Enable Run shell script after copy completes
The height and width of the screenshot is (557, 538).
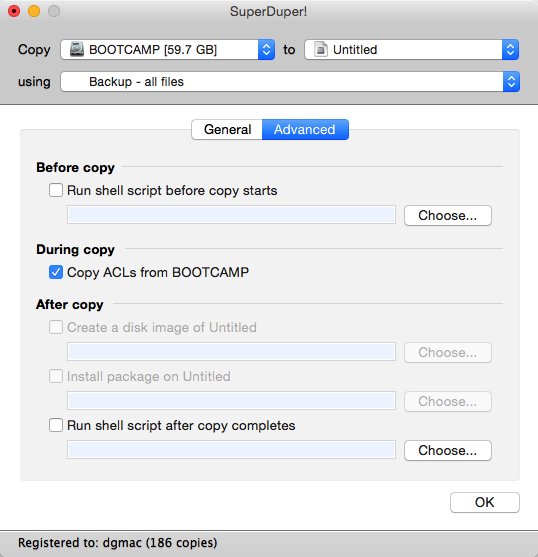56,425
